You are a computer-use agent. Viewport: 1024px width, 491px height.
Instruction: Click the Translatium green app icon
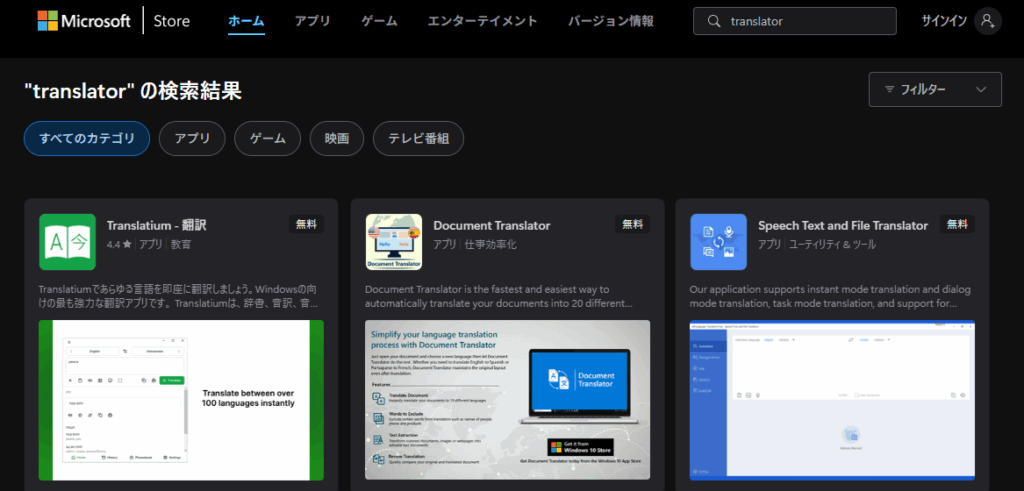[x=67, y=242]
